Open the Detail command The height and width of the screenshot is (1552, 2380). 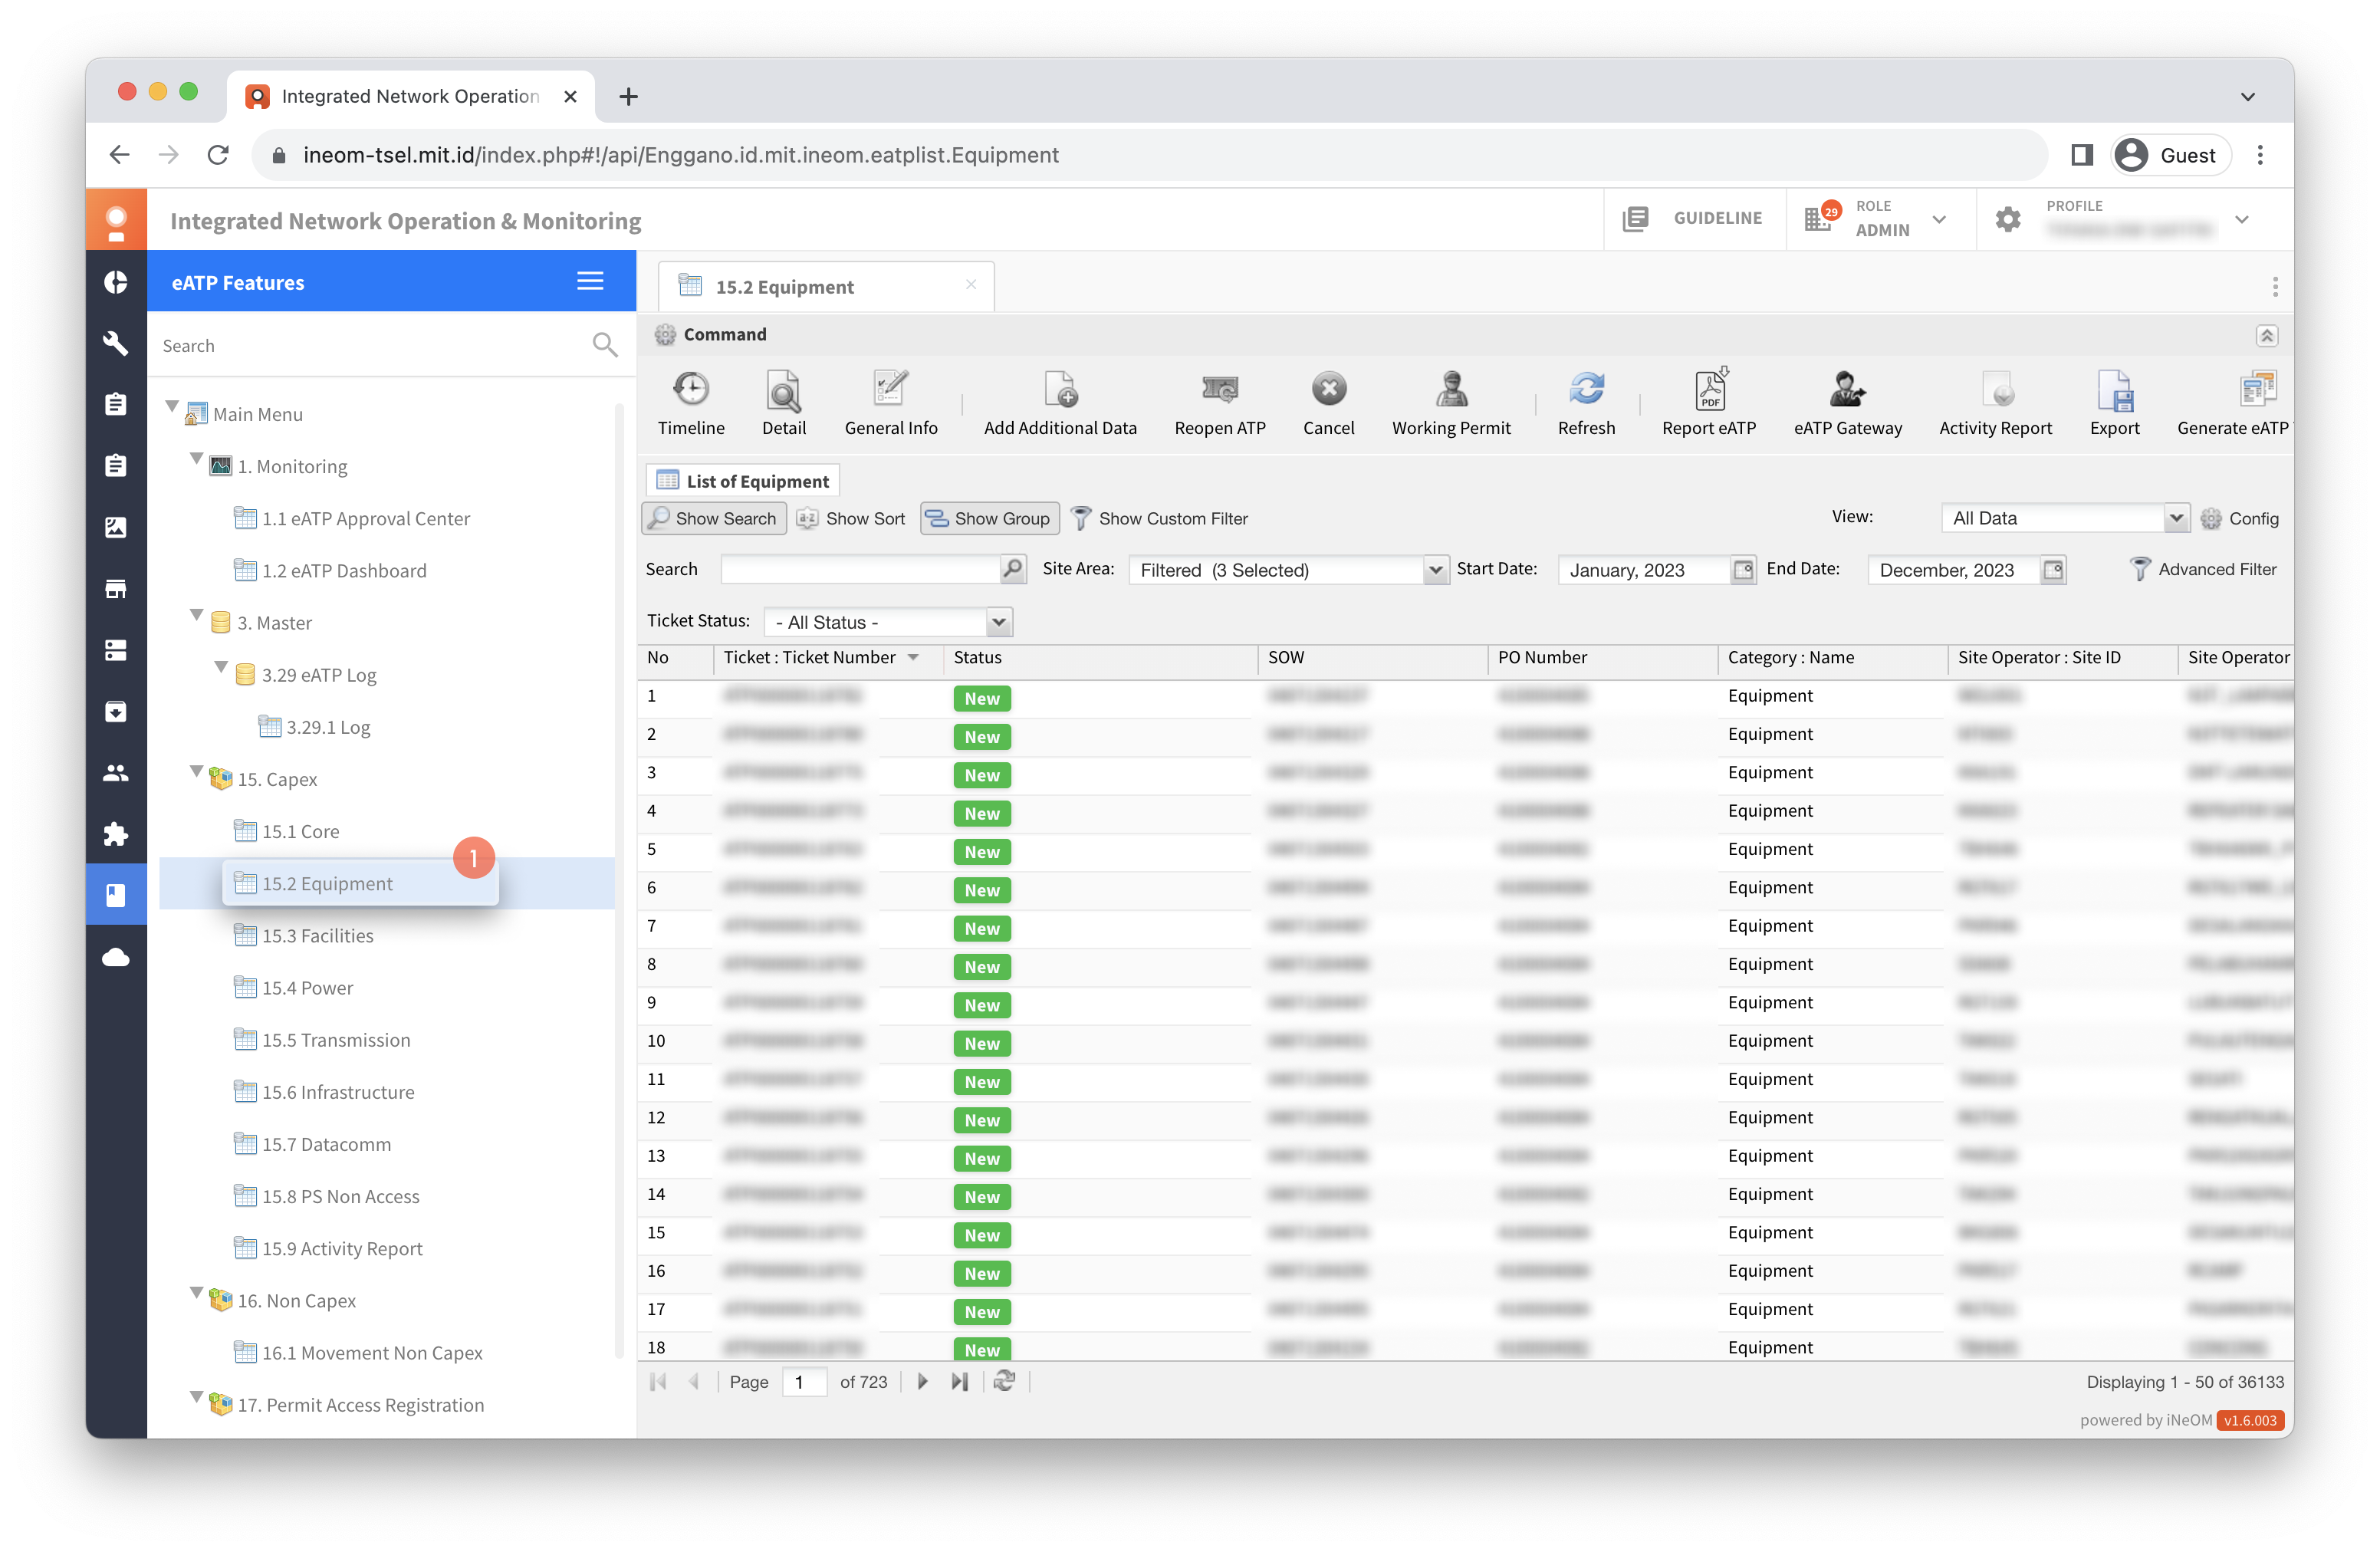783,403
